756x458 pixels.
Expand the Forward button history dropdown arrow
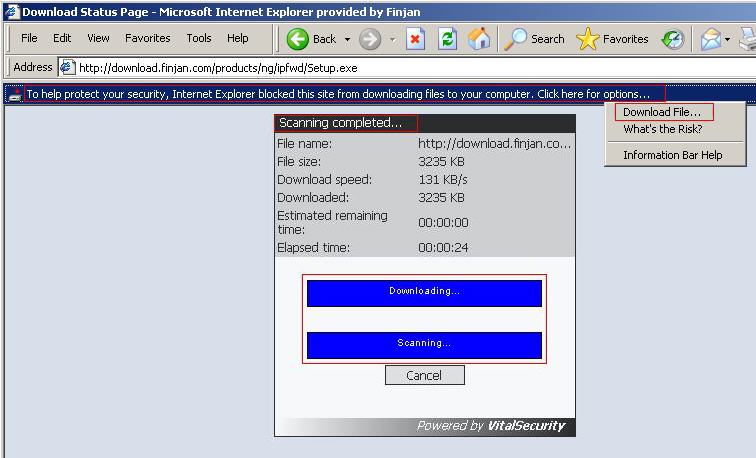[392, 40]
